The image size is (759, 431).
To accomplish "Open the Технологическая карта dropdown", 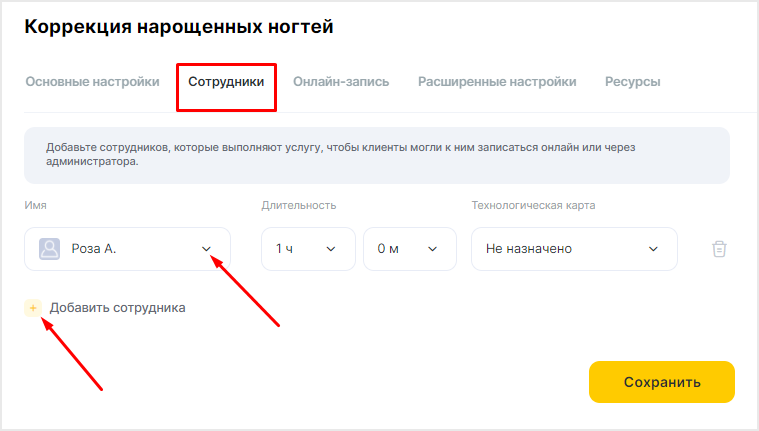I will click(574, 249).
